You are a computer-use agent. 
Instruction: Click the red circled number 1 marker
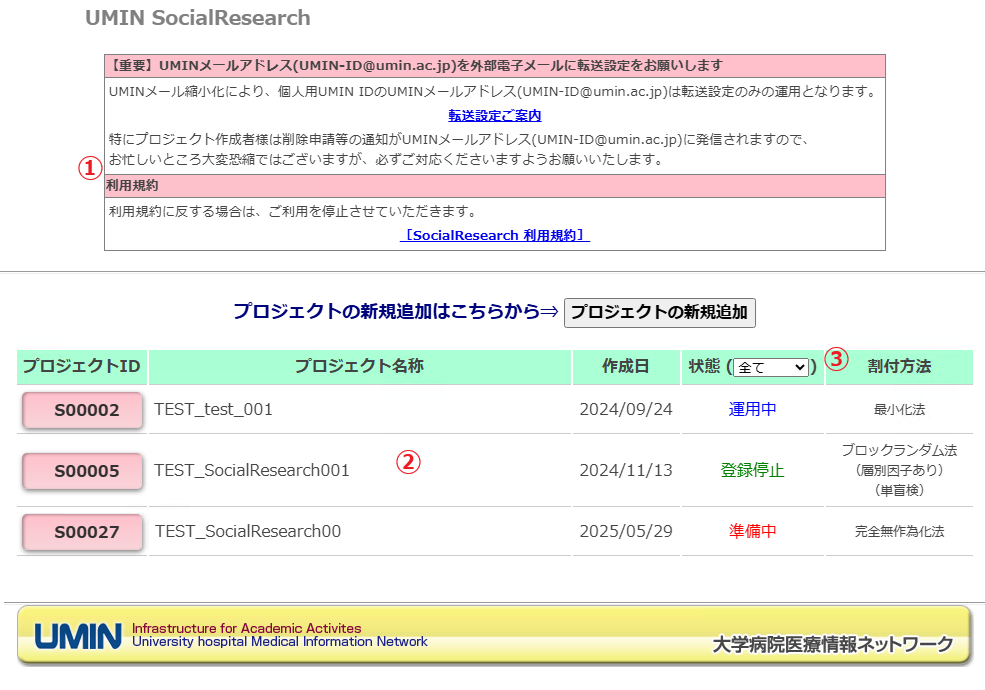tap(90, 168)
